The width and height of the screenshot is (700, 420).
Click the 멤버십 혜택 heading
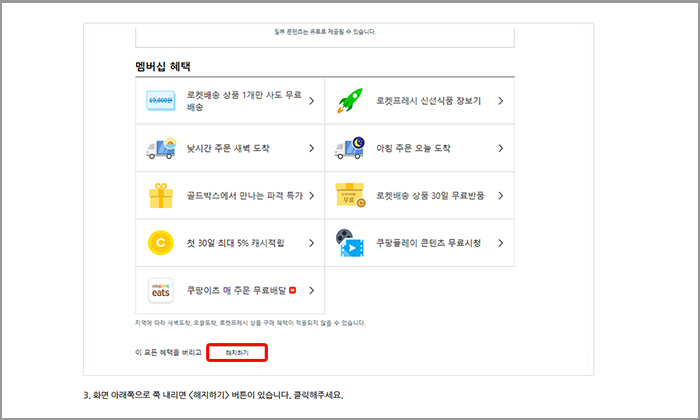163,67
